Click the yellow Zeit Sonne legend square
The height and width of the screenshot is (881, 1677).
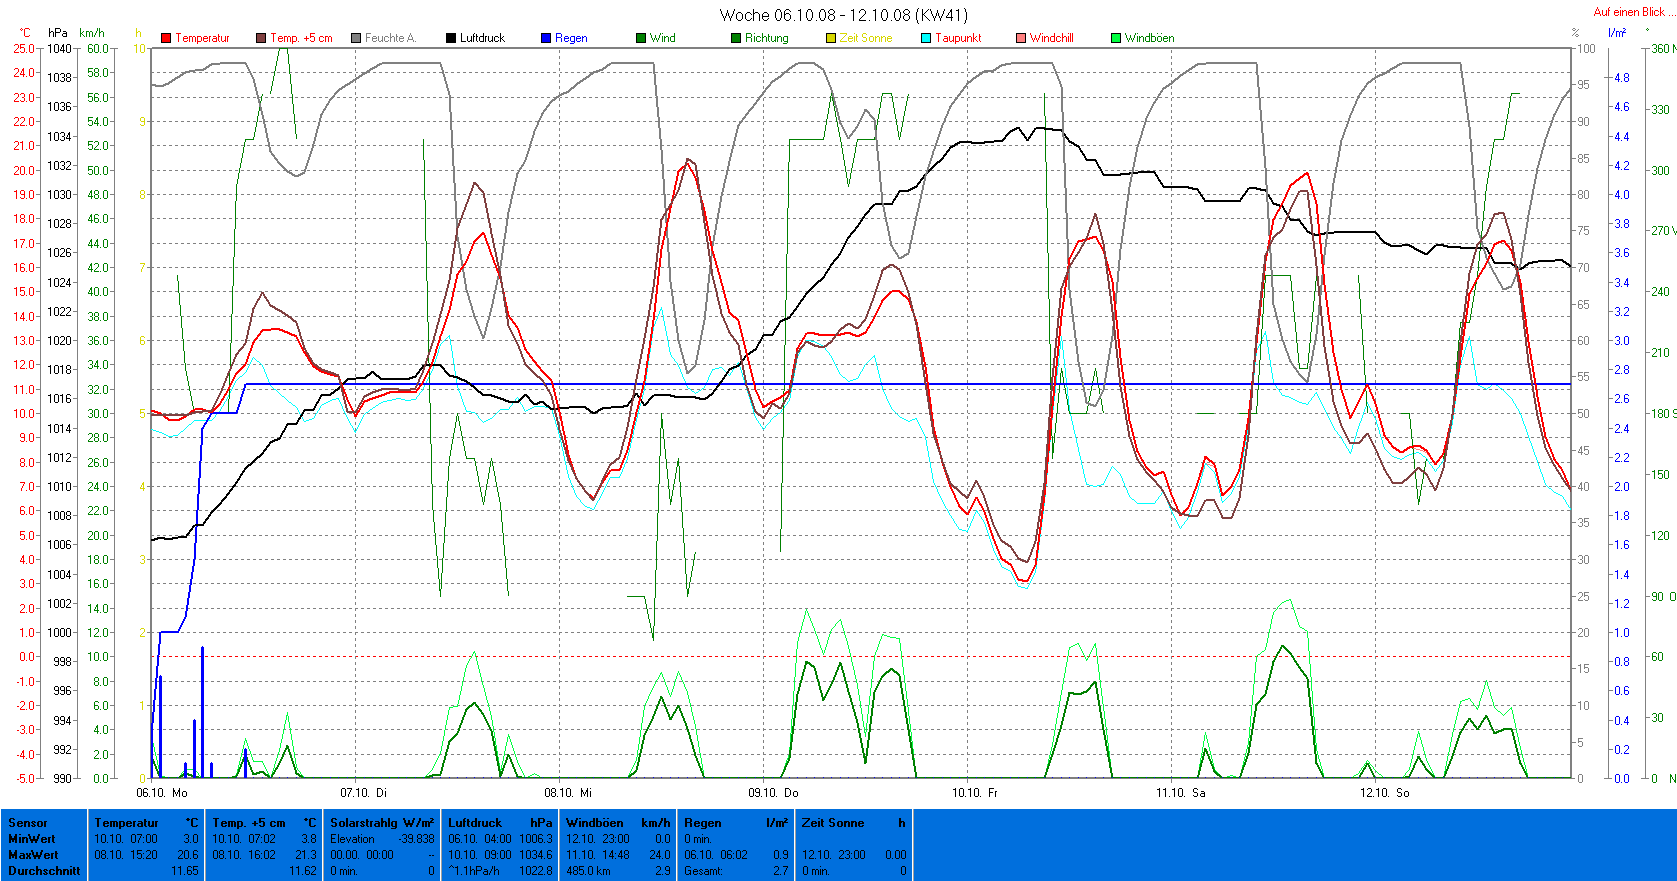tap(831, 38)
